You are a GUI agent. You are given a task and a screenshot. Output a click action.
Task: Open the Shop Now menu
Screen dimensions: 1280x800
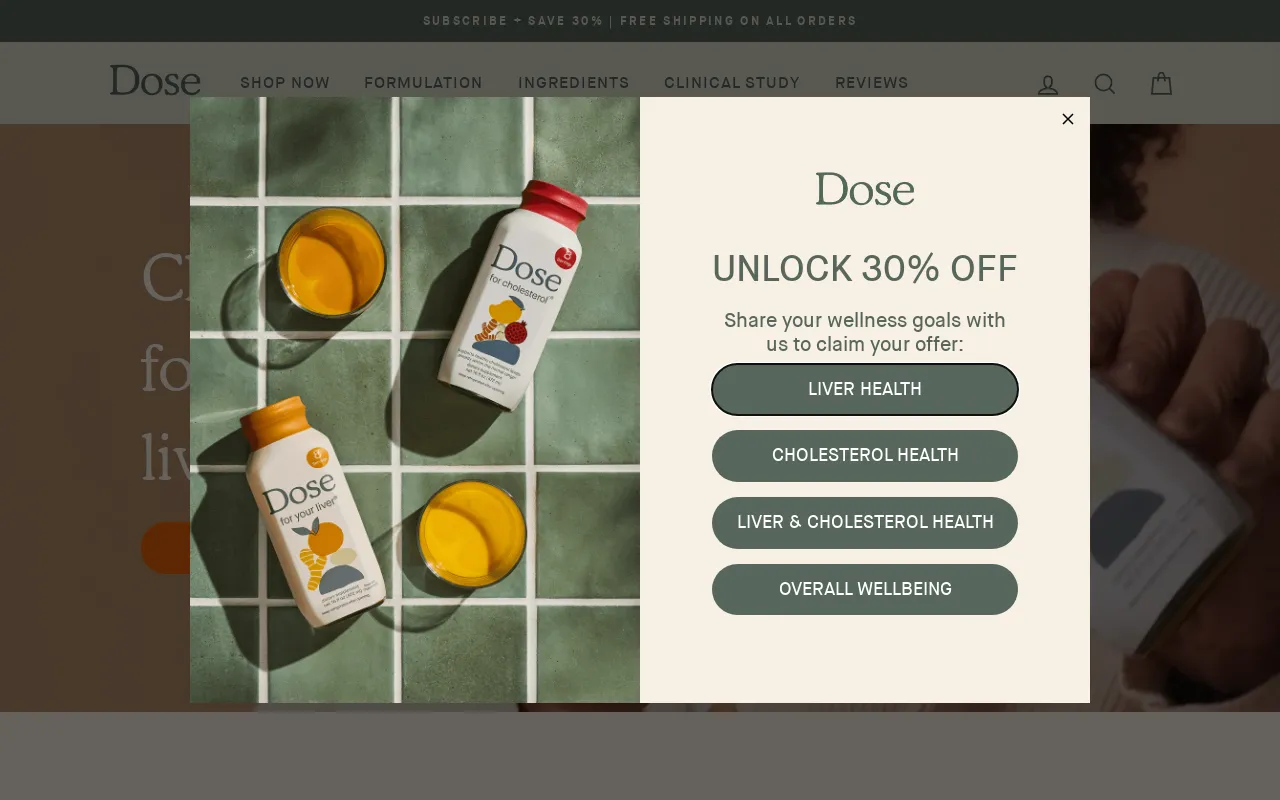(x=285, y=83)
